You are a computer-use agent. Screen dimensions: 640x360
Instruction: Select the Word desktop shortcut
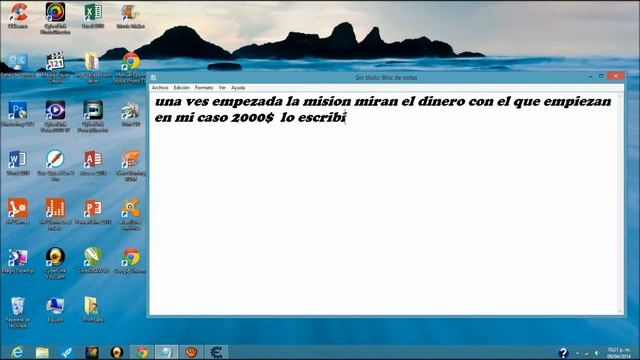(x=18, y=162)
